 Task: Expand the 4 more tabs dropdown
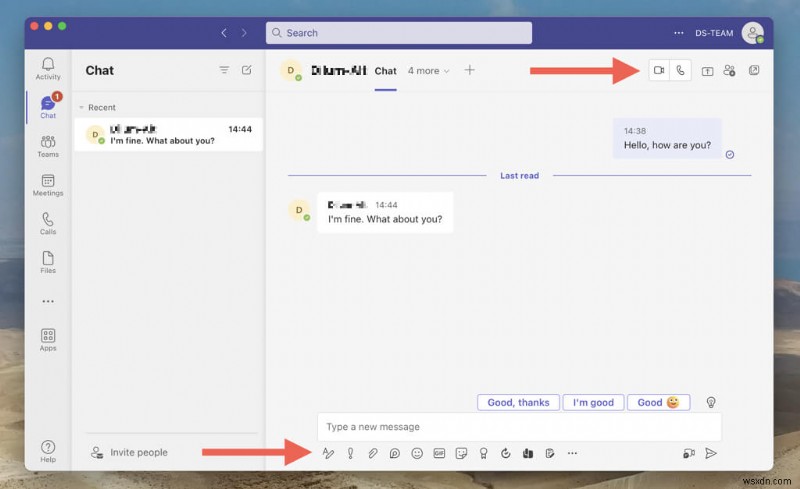(x=429, y=71)
